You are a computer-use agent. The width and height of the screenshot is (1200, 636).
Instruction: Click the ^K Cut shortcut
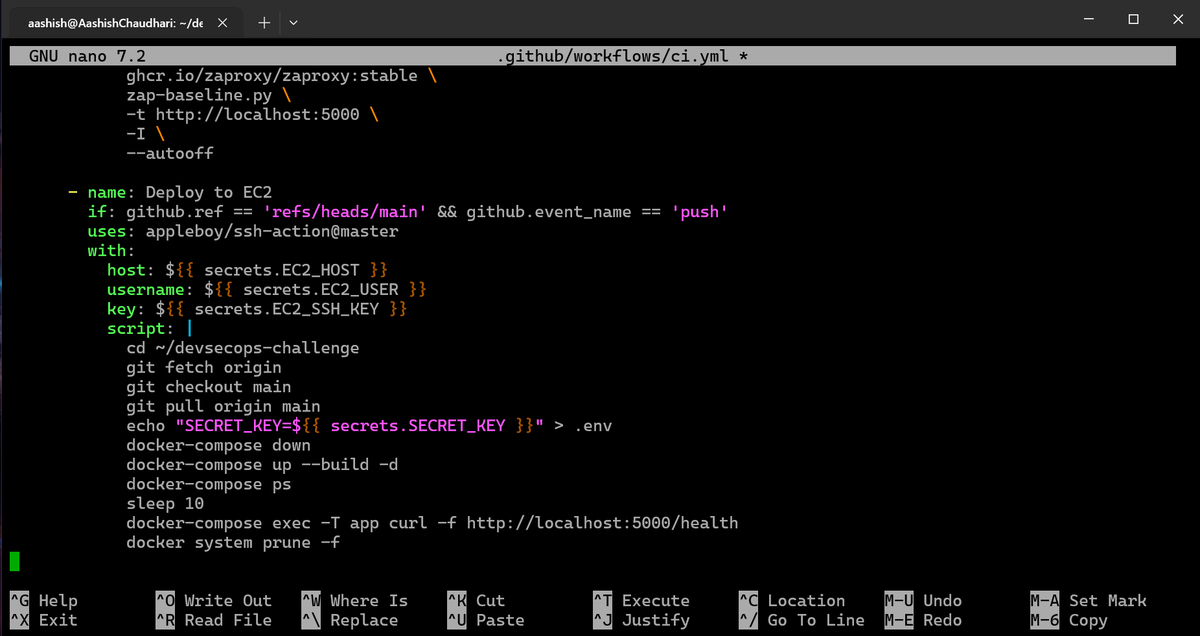pos(476,601)
